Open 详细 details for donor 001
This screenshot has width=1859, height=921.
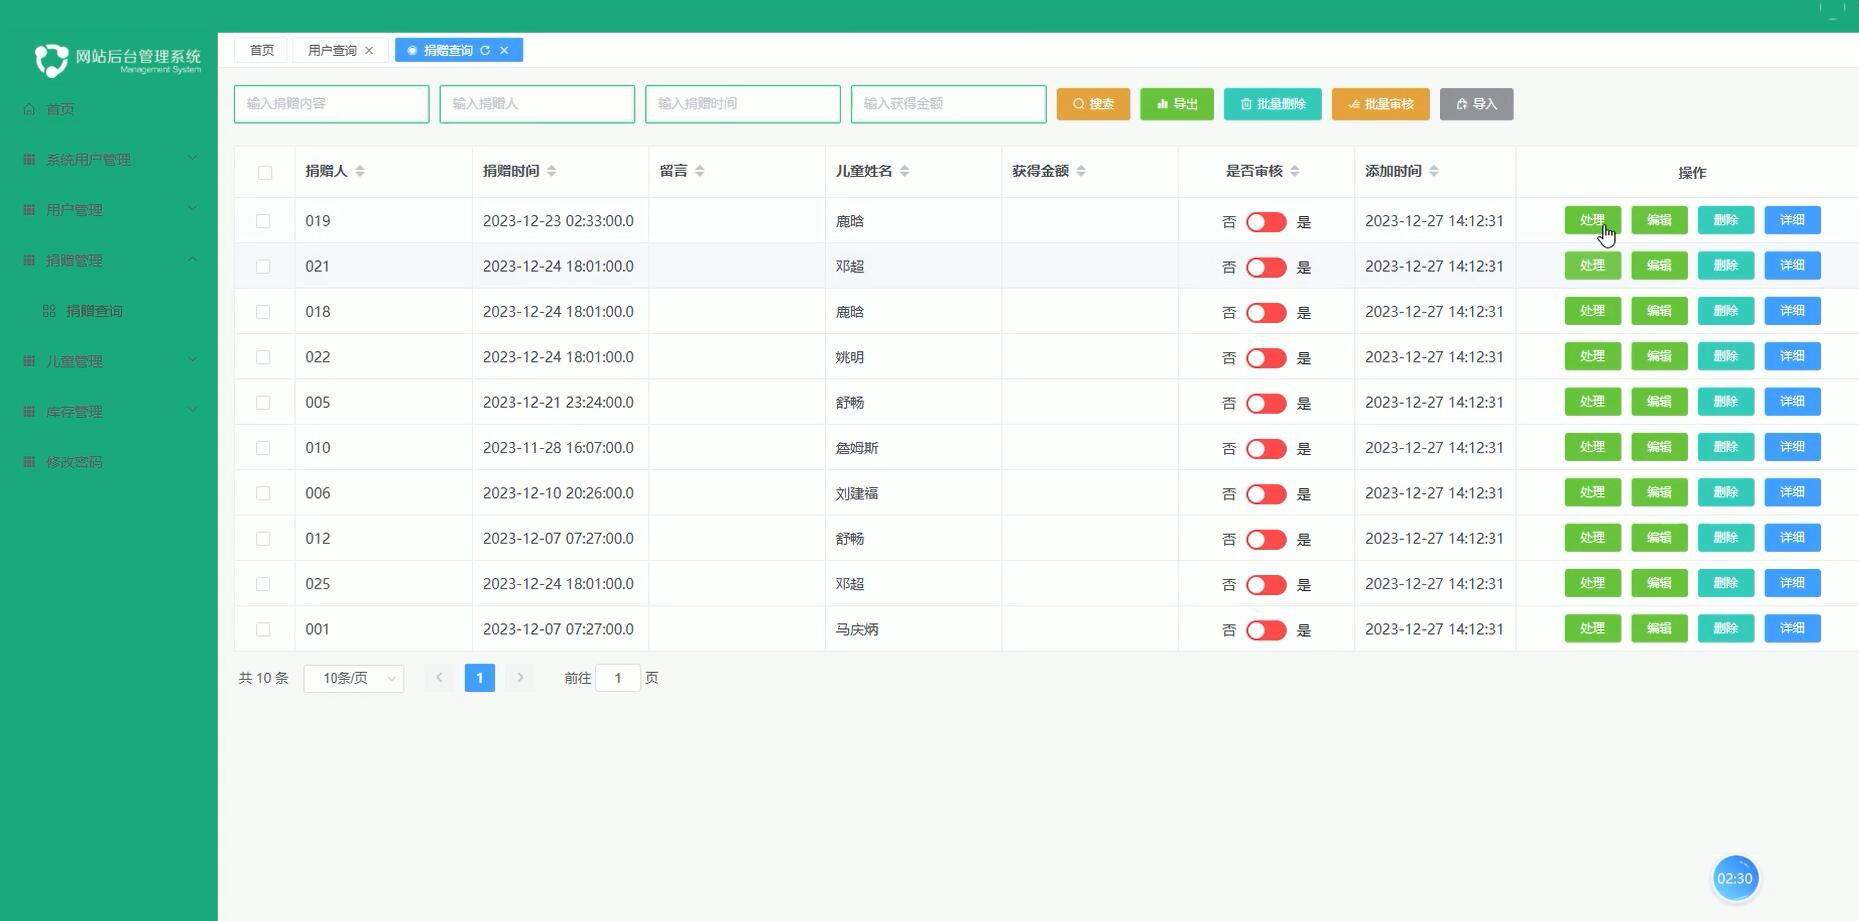1792,628
